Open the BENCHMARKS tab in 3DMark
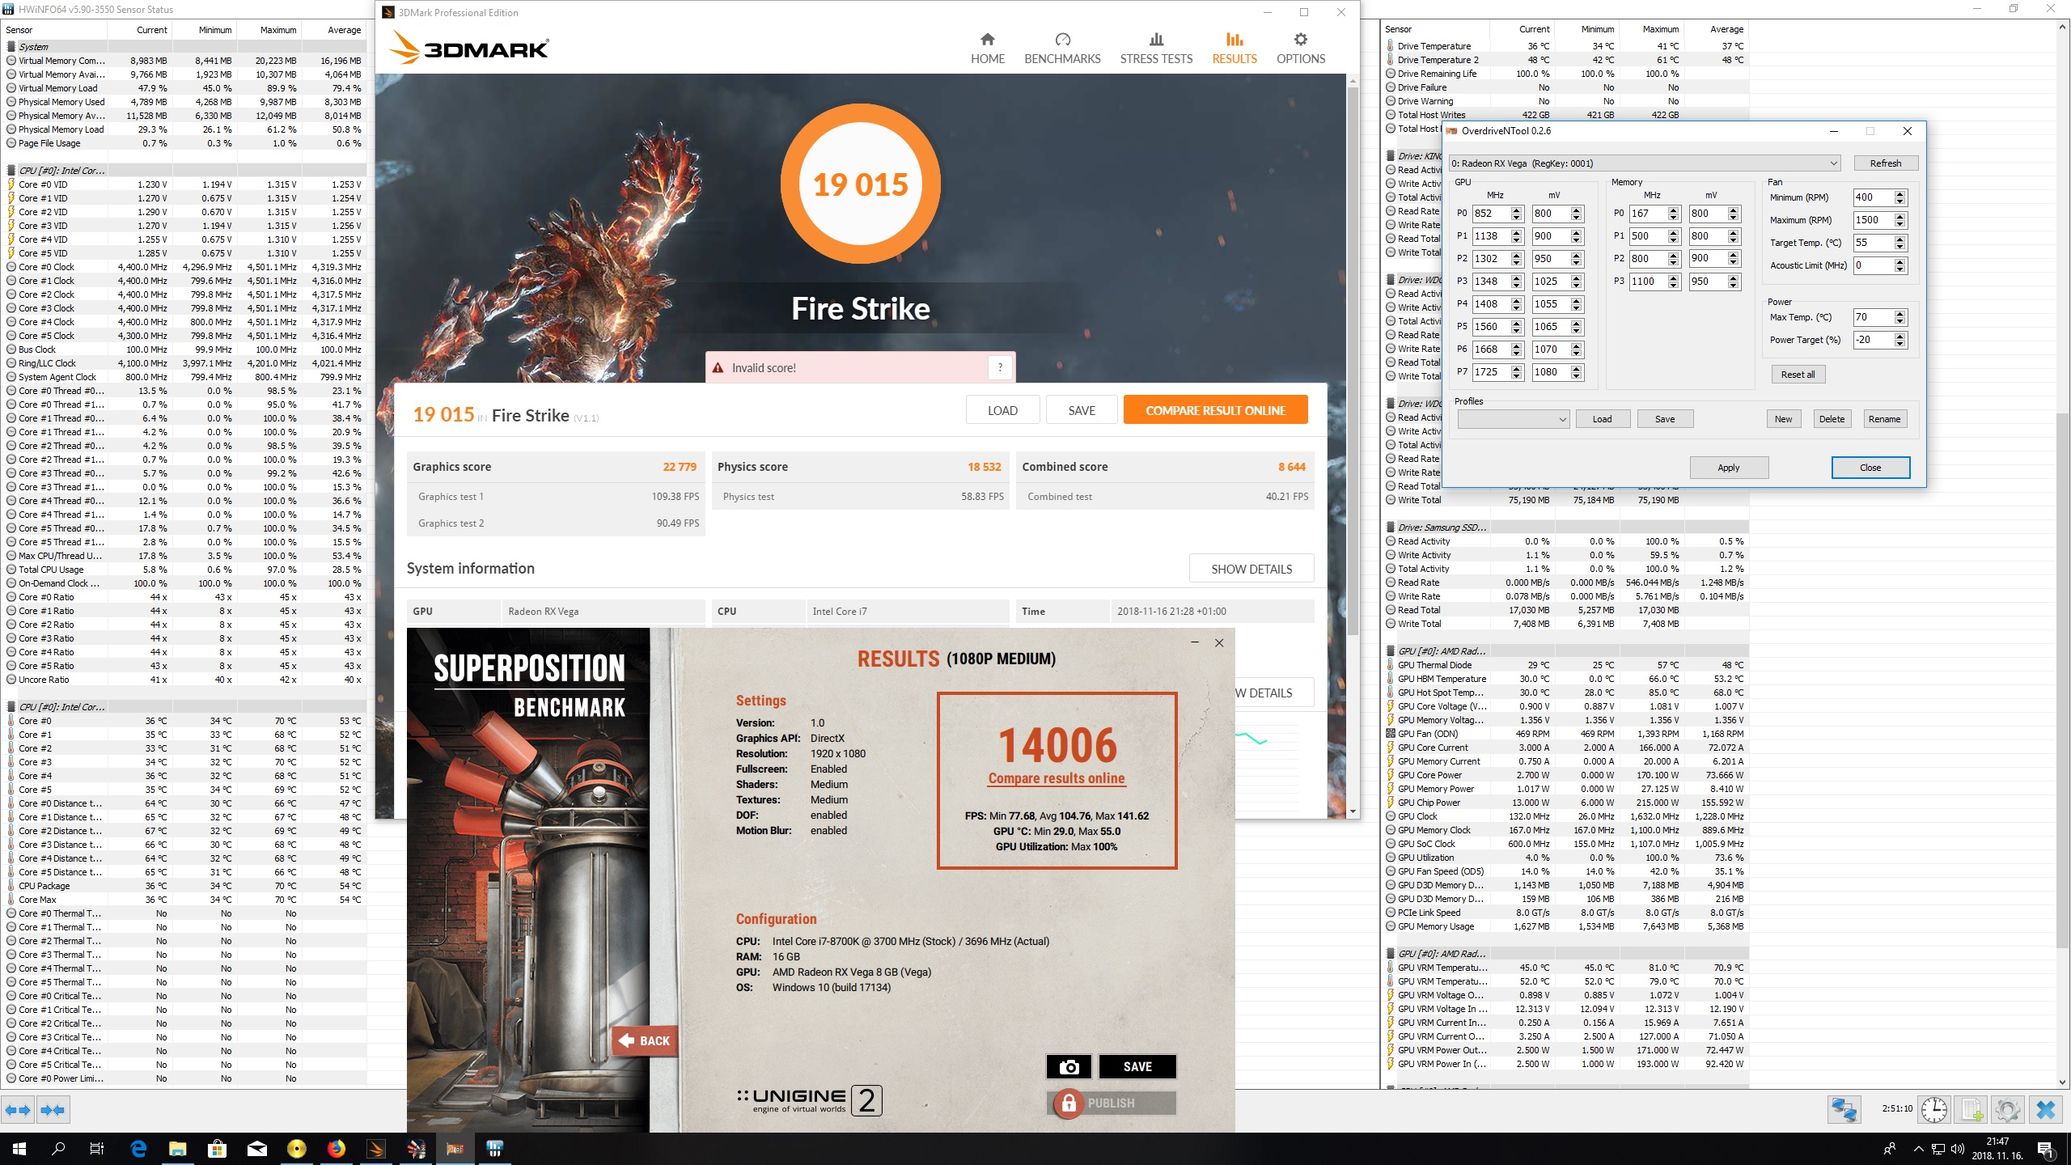2071x1165 pixels. (x=1062, y=48)
